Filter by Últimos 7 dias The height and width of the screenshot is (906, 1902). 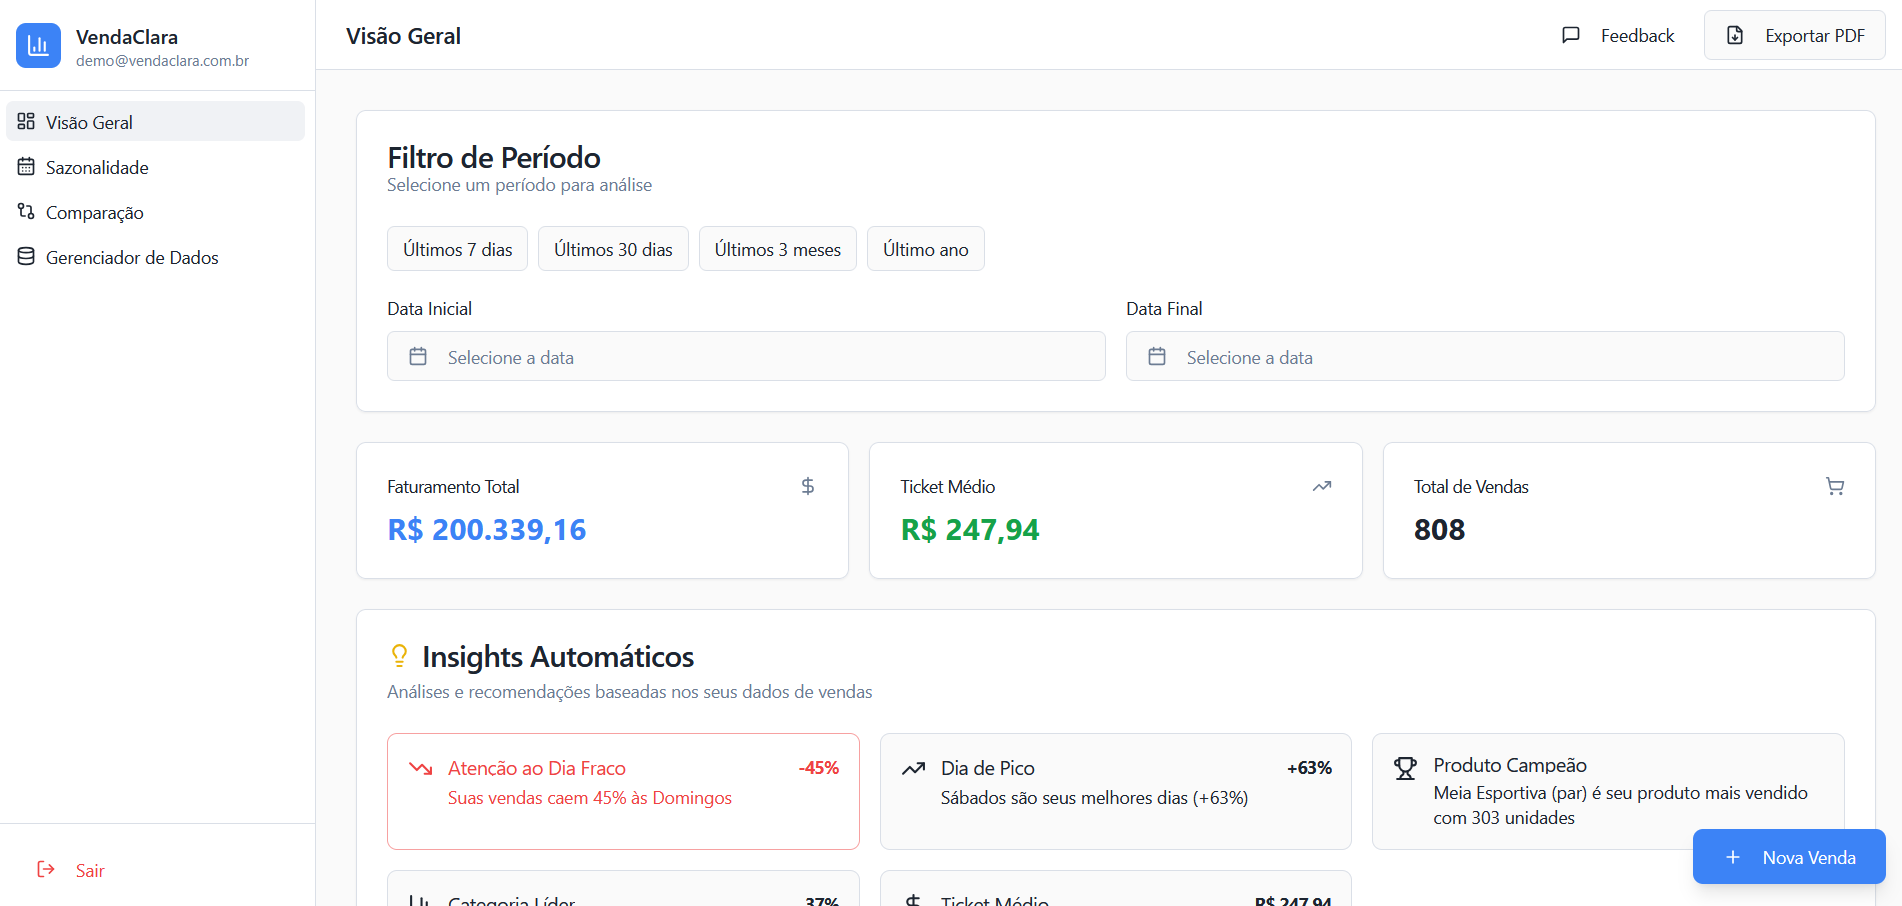pyautogui.click(x=458, y=249)
